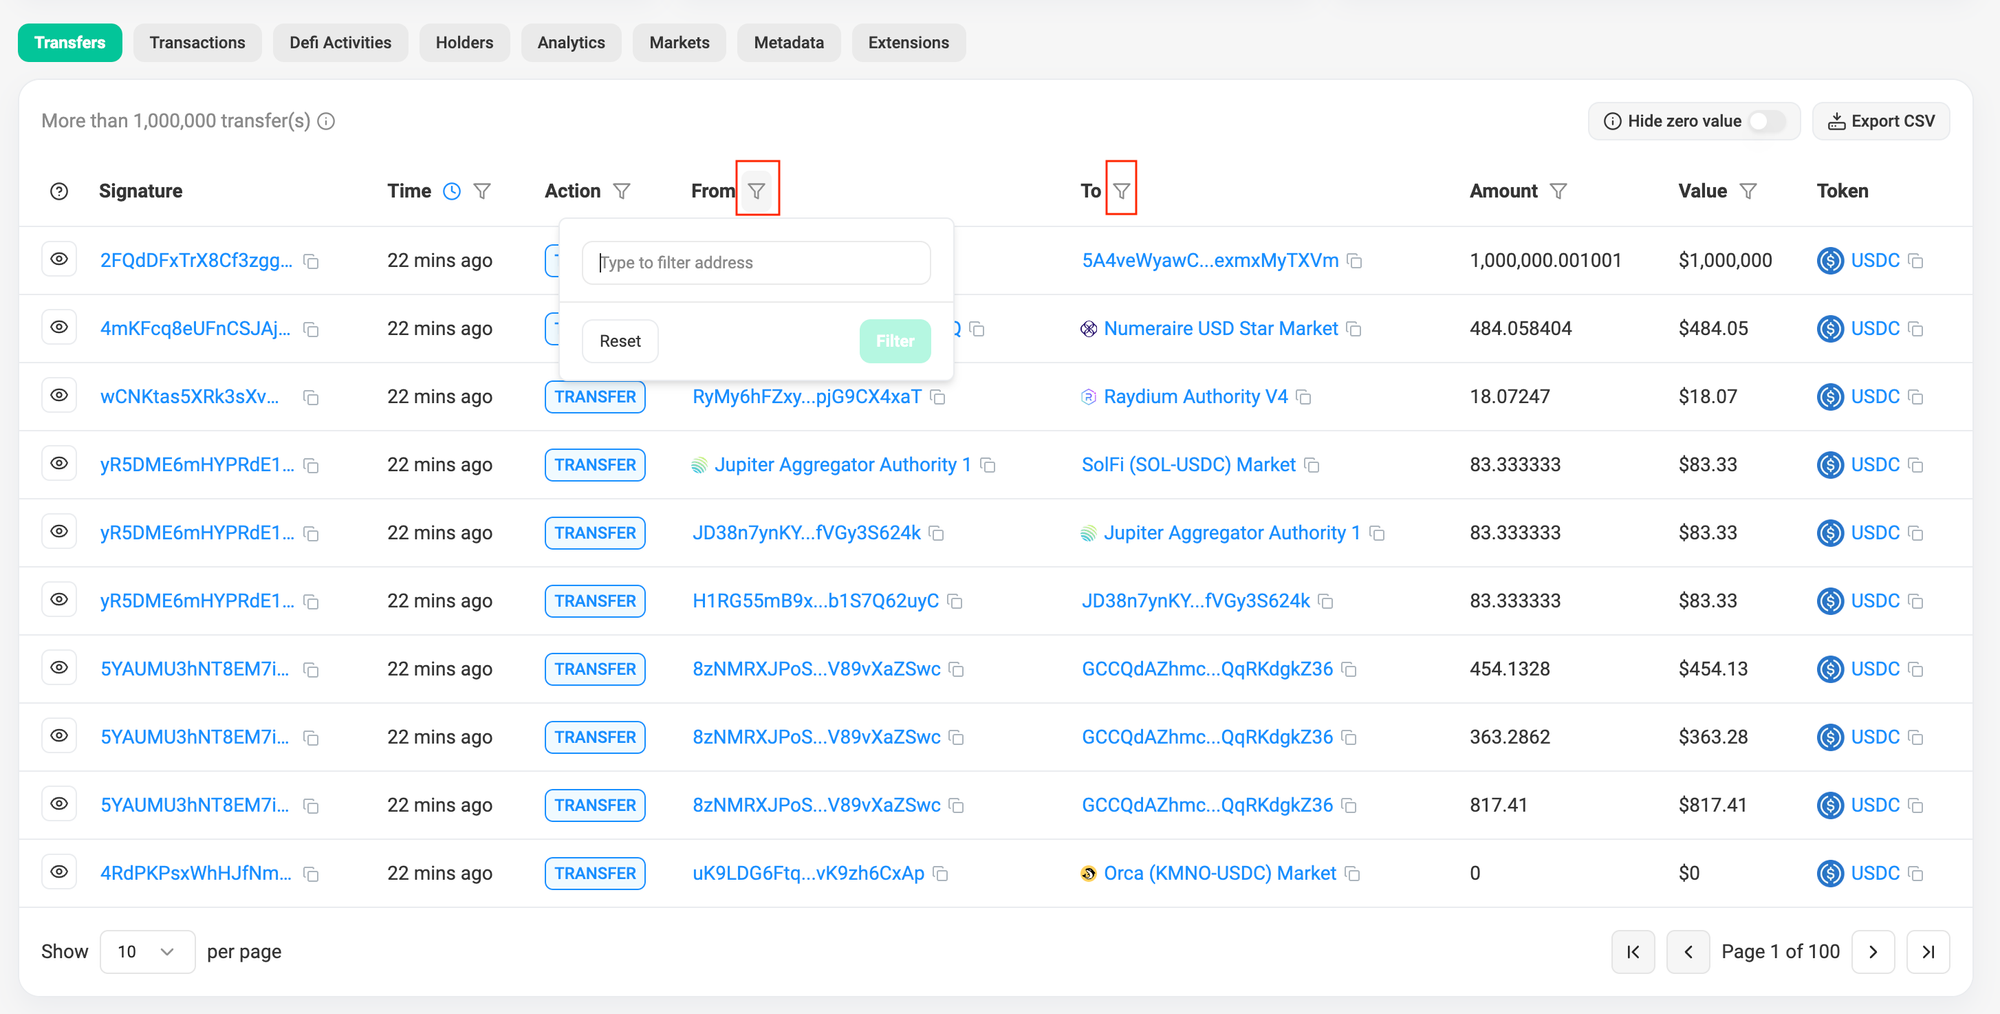Screen dimensions: 2000x1014
Task: Copy the SolFi (SOL-USDC) Market address
Action: point(1312,465)
